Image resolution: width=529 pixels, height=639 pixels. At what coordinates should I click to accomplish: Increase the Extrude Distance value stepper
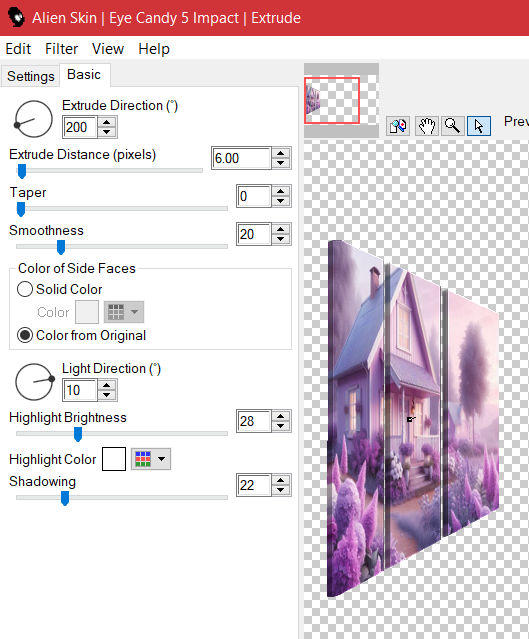point(280,153)
